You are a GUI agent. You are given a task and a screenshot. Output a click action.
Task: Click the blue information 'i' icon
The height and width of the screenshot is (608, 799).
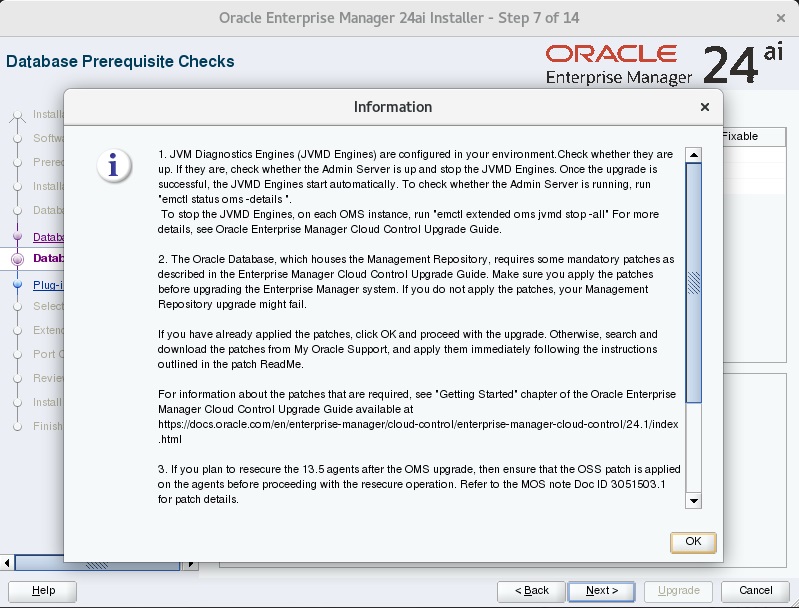click(x=114, y=166)
